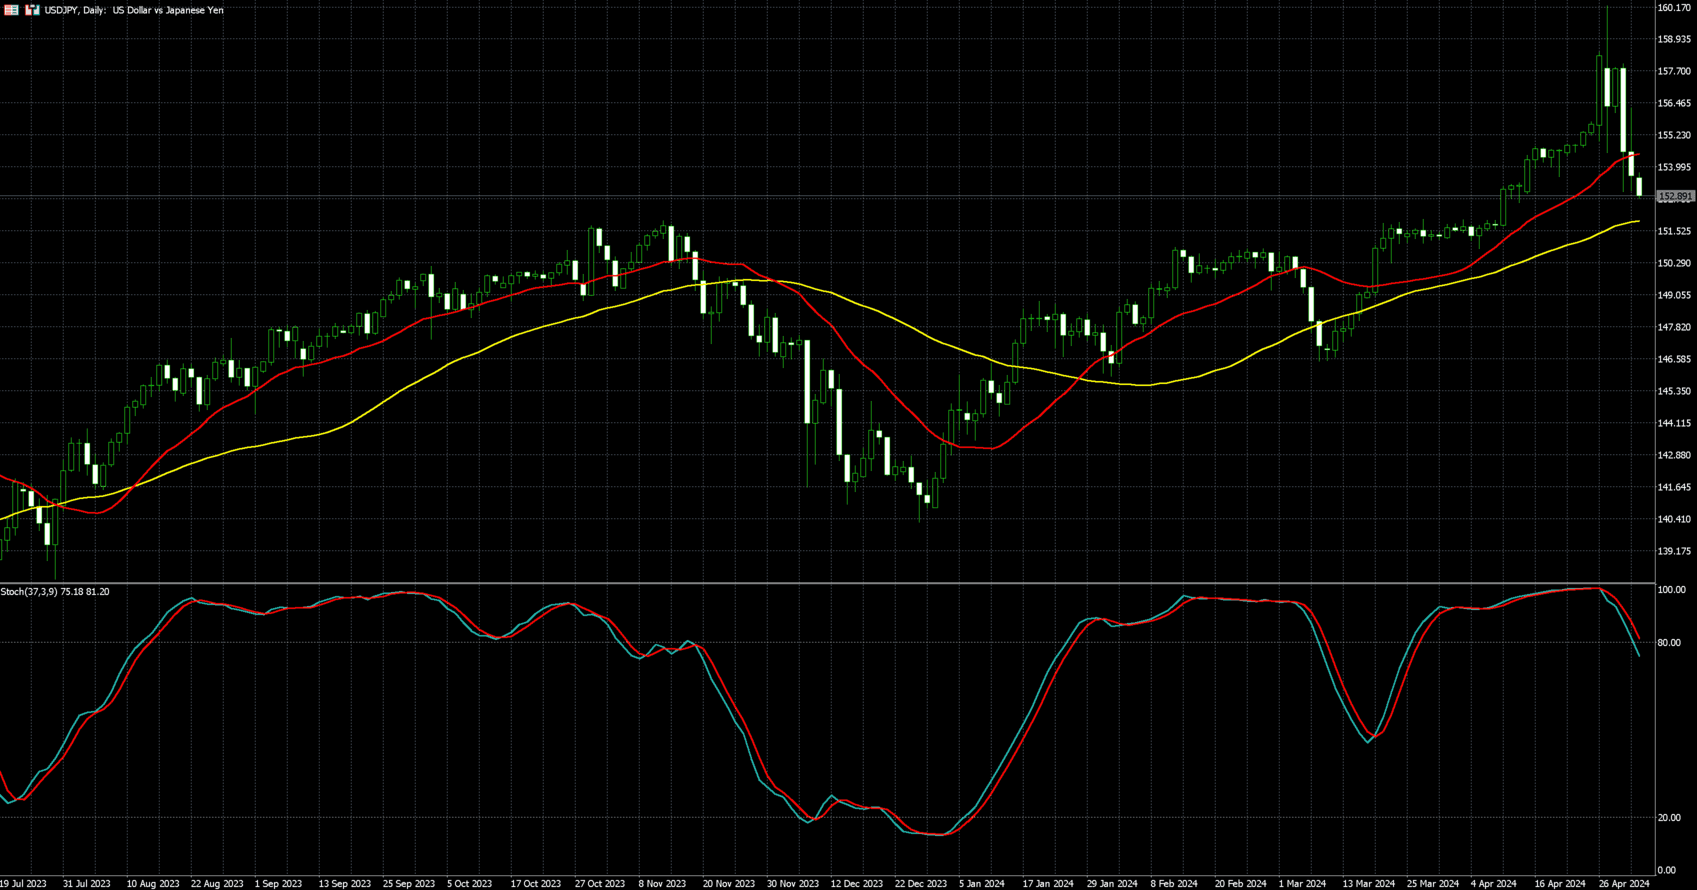
Task: Click the trading panel icon beside USDJPY title
Action: (33, 10)
